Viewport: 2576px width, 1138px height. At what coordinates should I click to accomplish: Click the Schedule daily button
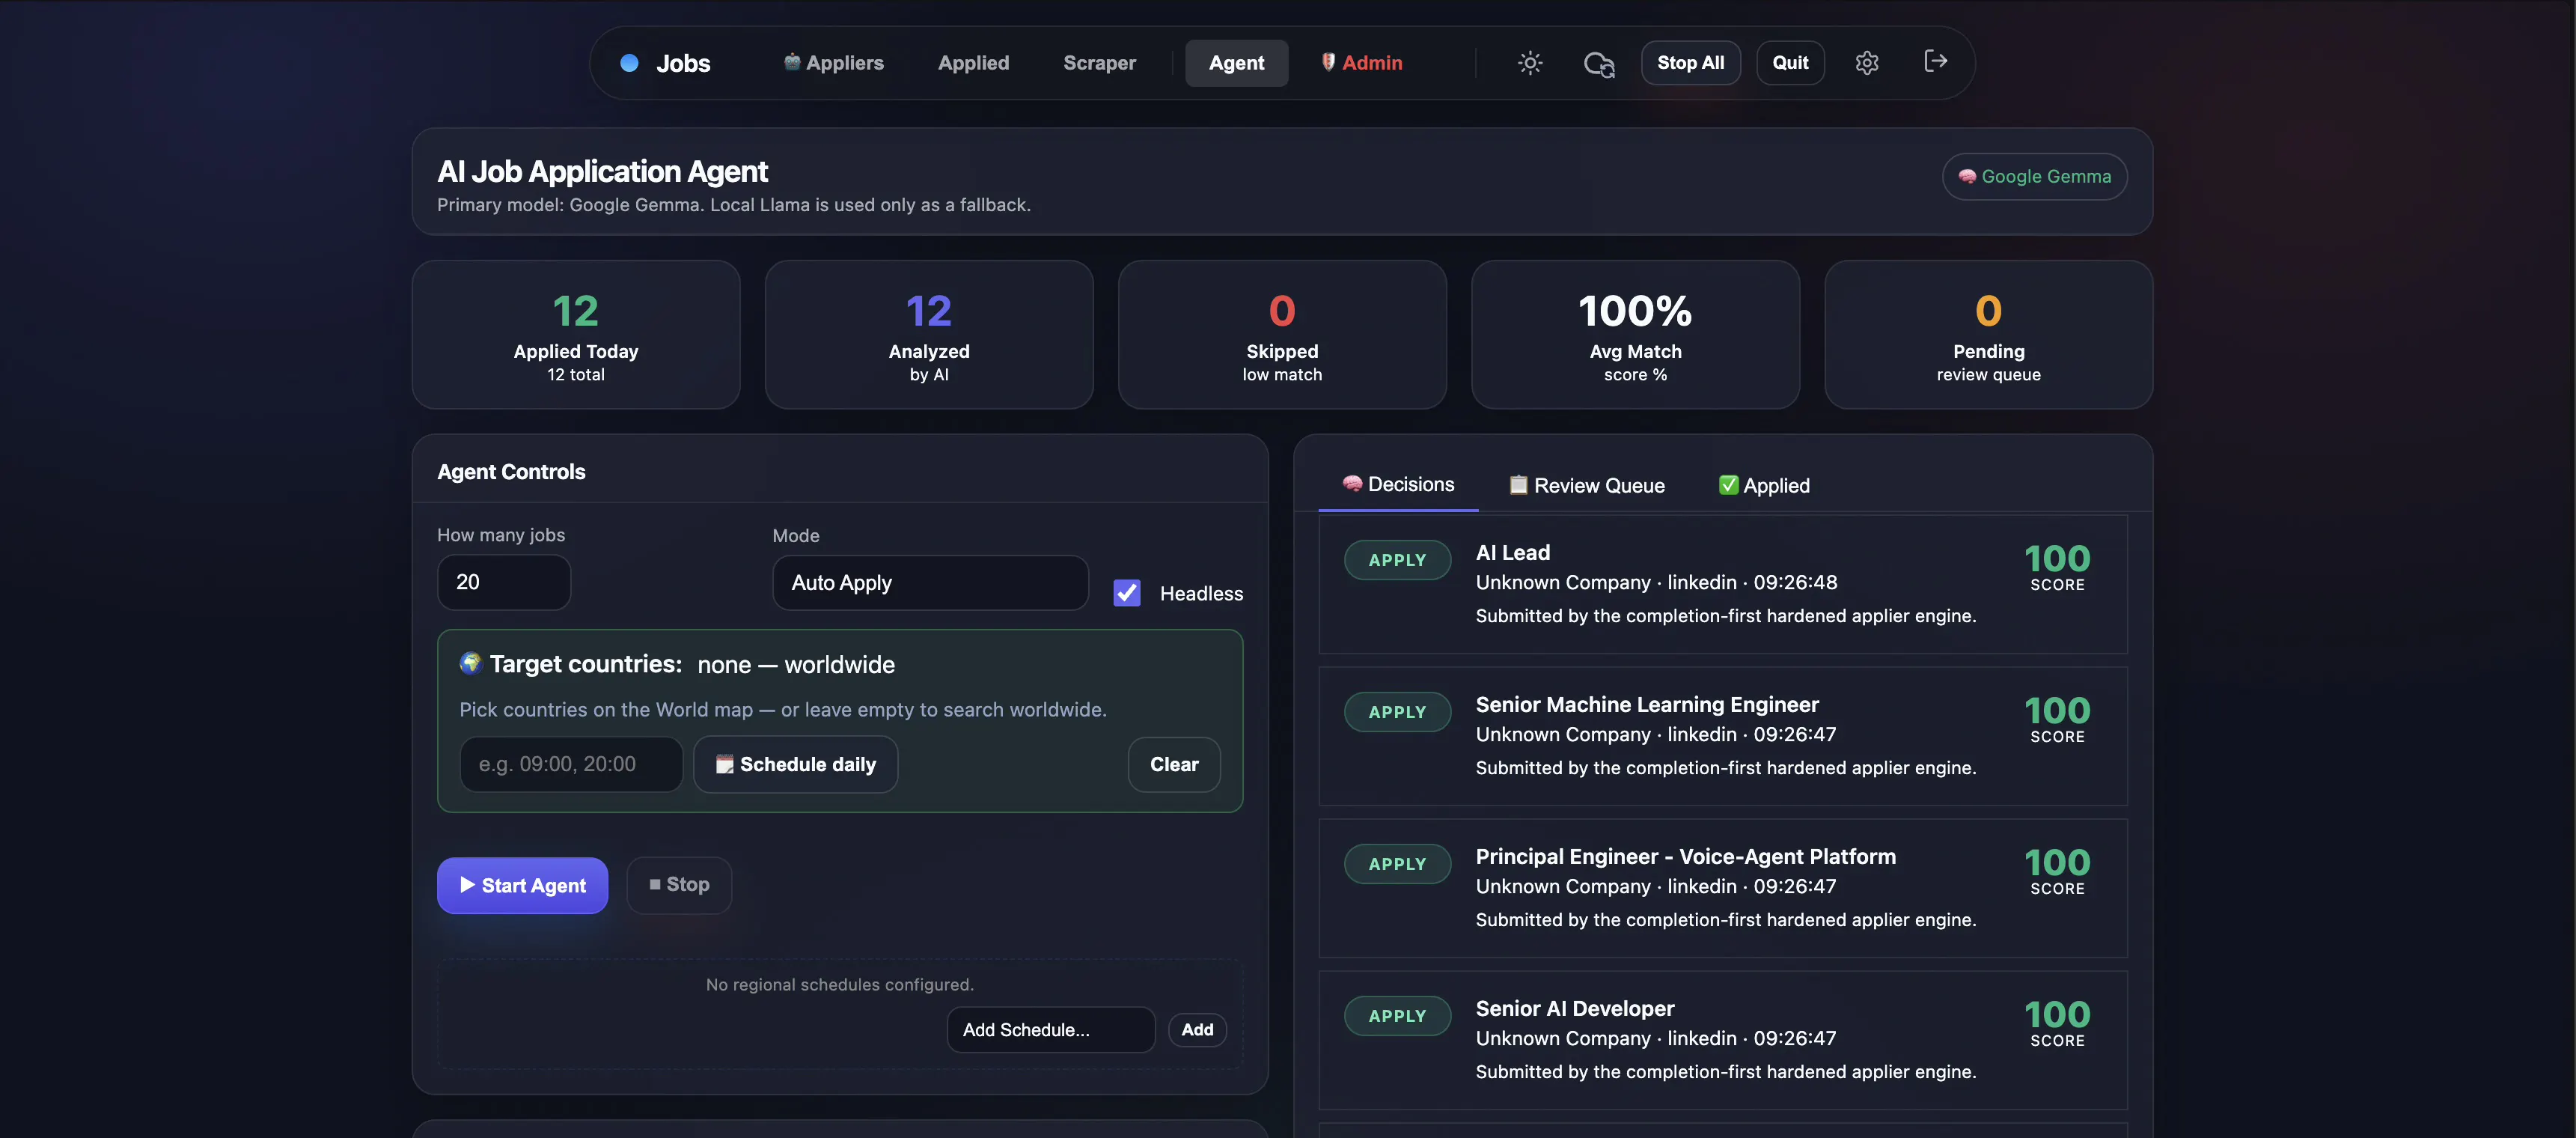point(795,765)
